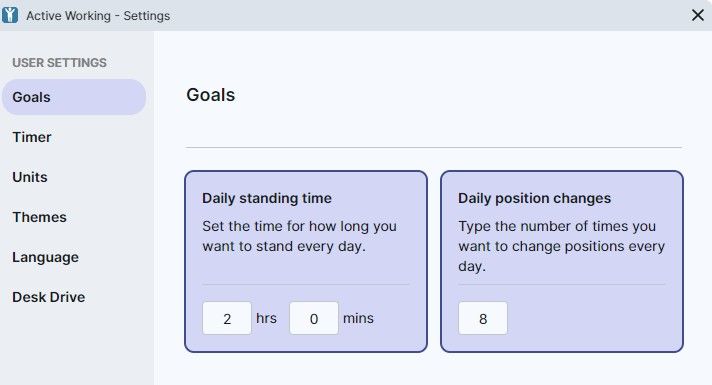This screenshot has width=712, height=385.
Task: Click the Goals page heading
Action: [x=211, y=95]
